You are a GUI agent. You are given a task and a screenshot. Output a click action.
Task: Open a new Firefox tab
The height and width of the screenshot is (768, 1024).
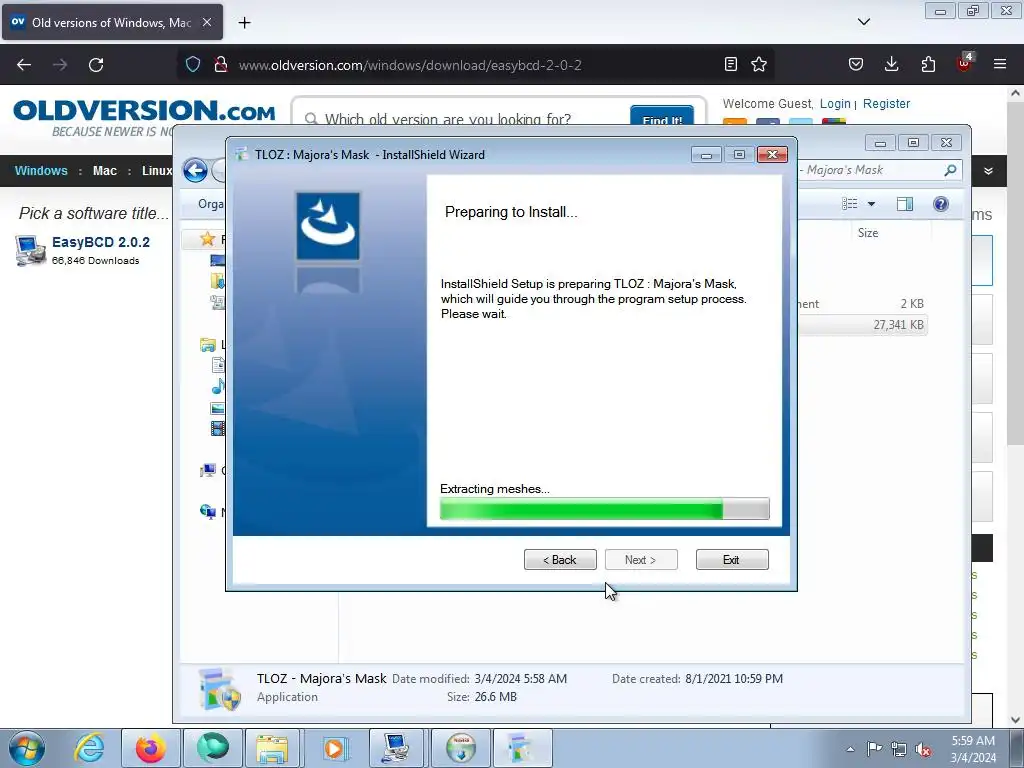coord(244,23)
